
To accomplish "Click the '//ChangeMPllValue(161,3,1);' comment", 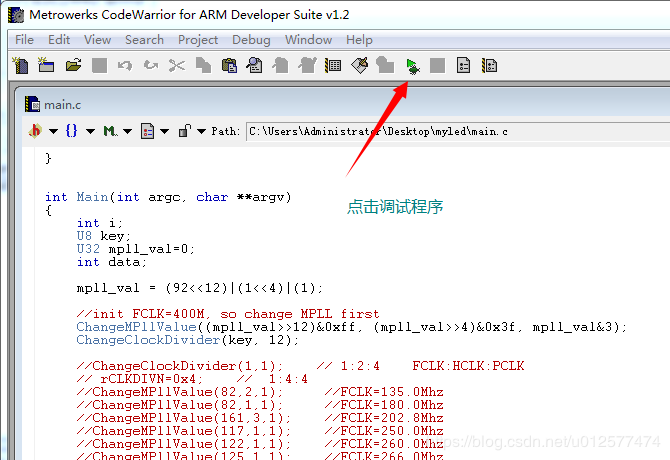I will point(184,418).
